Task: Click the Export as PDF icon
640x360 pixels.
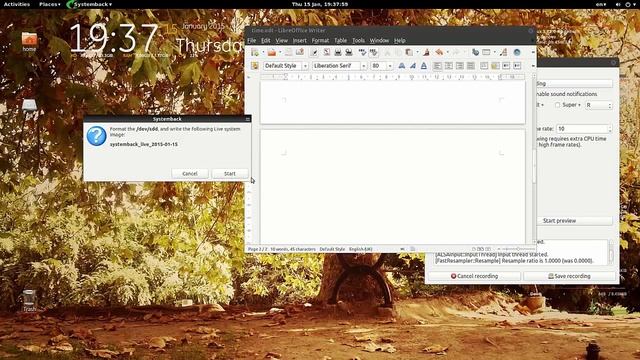Action: click(327, 52)
